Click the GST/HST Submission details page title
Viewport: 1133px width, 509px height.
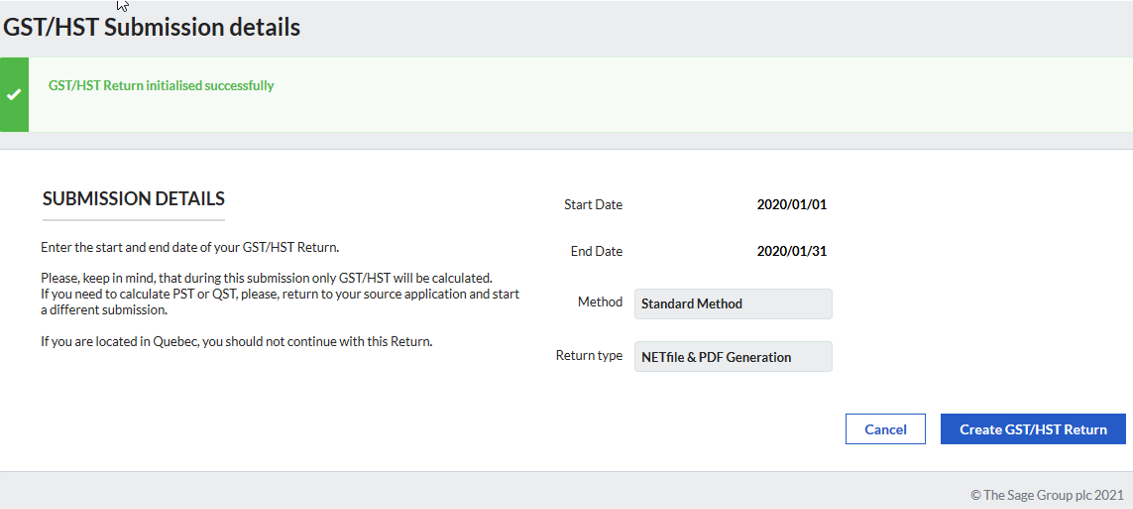point(151,27)
